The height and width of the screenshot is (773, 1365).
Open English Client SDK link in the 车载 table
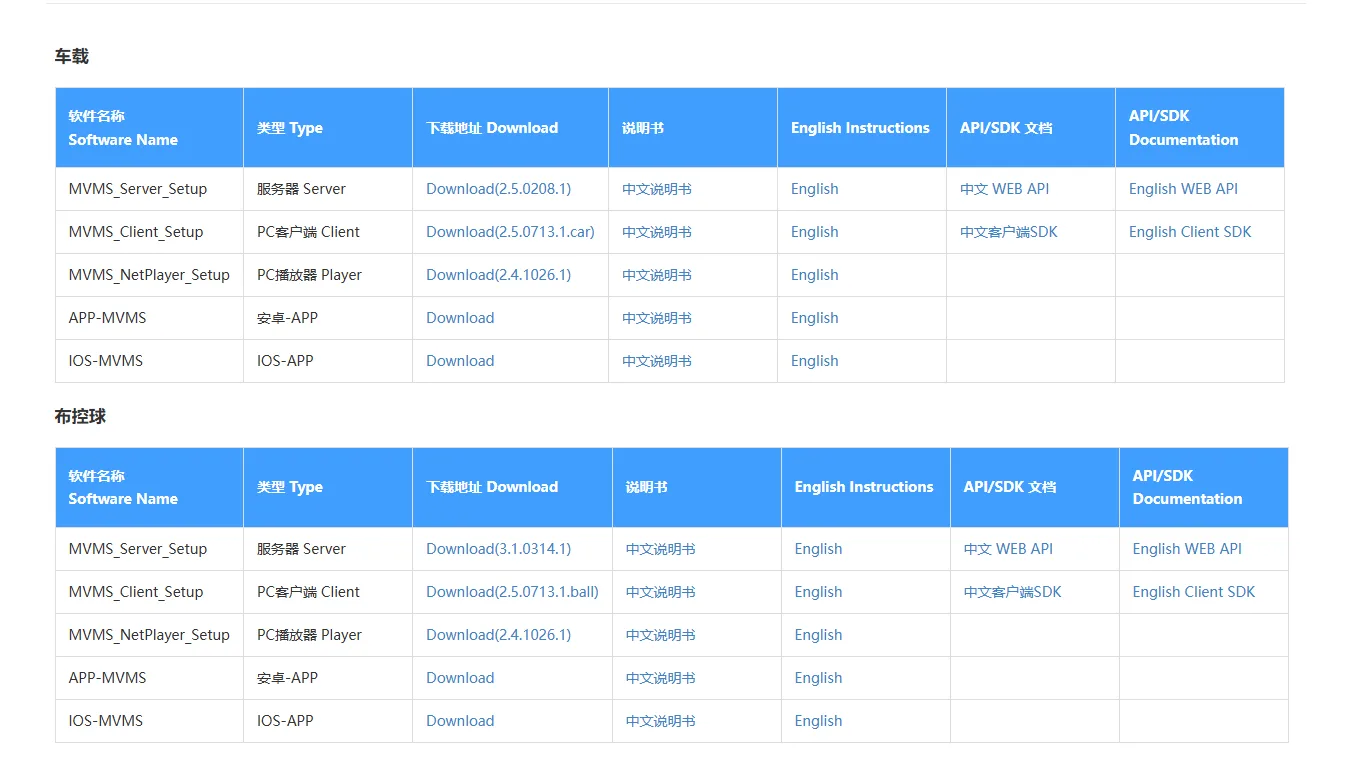pyautogui.click(x=1190, y=232)
